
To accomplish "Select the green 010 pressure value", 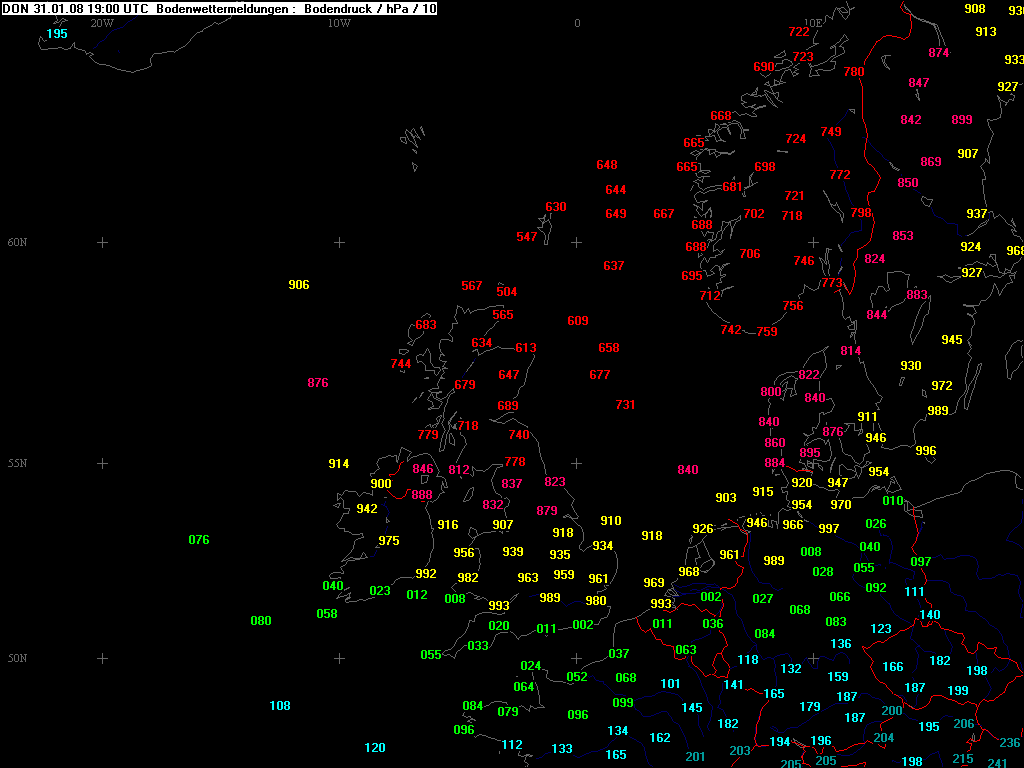I will pos(893,501).
